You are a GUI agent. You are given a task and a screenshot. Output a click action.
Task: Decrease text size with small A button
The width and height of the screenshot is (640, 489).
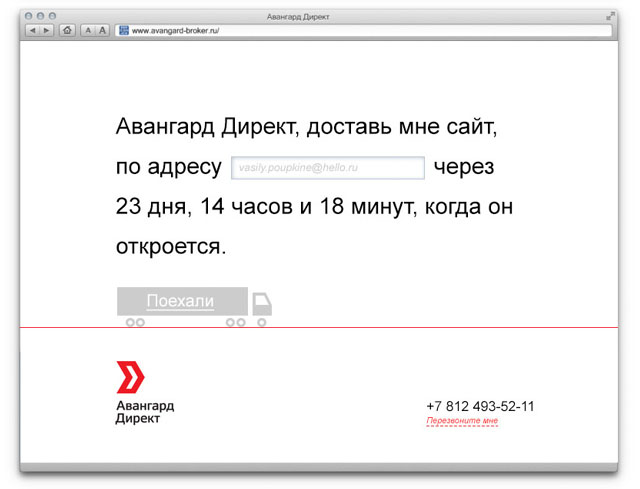(x=87, y=31)
